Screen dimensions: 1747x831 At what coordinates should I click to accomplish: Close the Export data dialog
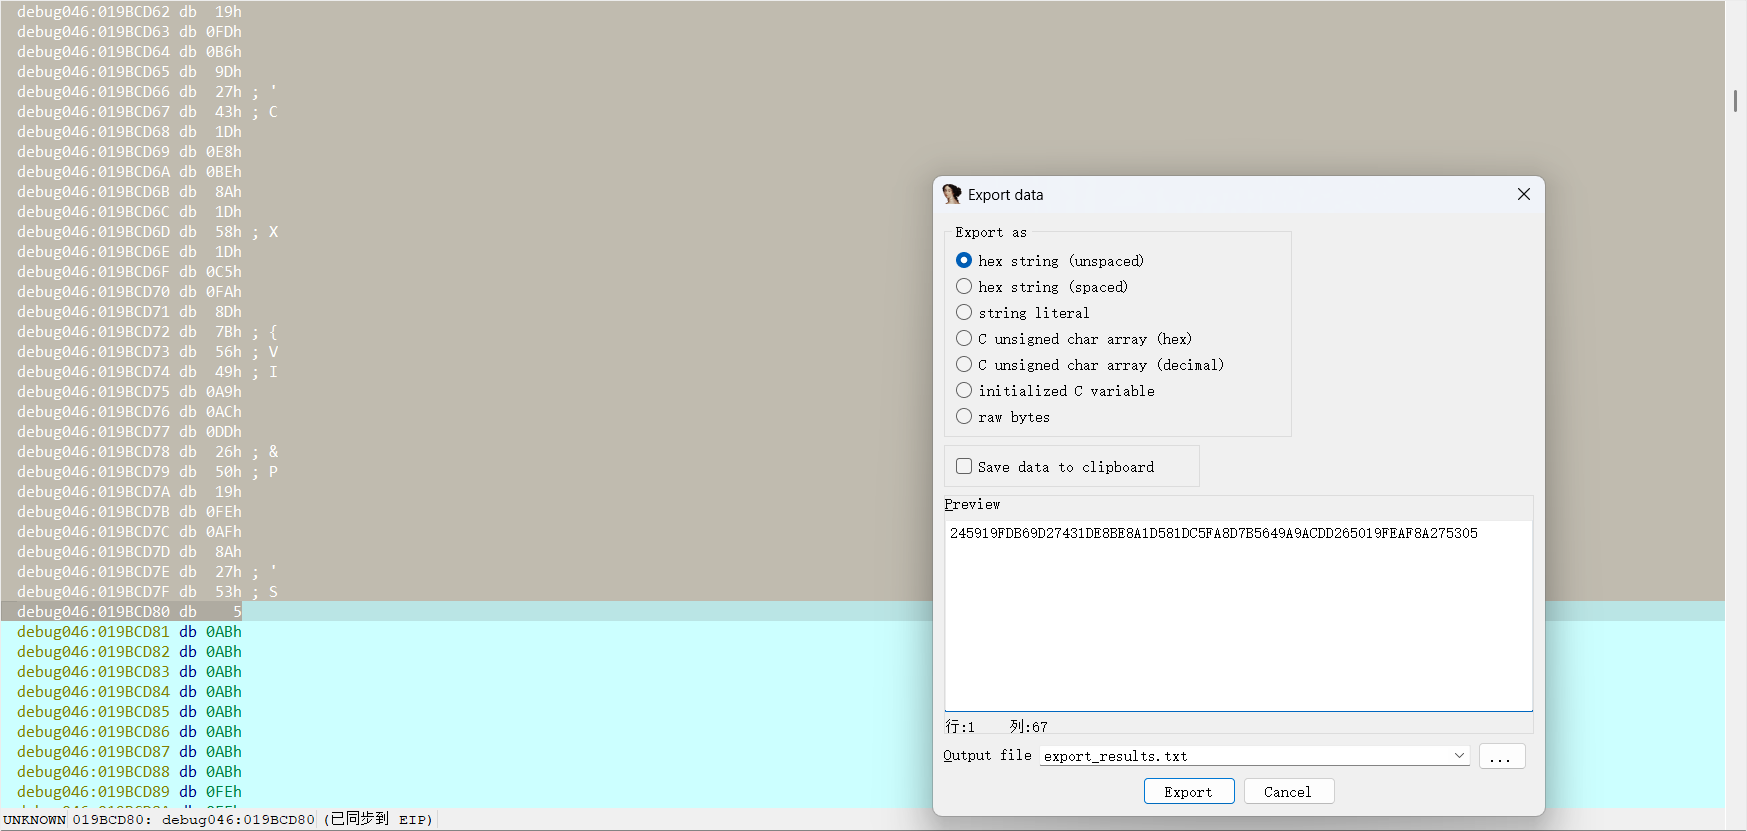tap(1523, 194)
